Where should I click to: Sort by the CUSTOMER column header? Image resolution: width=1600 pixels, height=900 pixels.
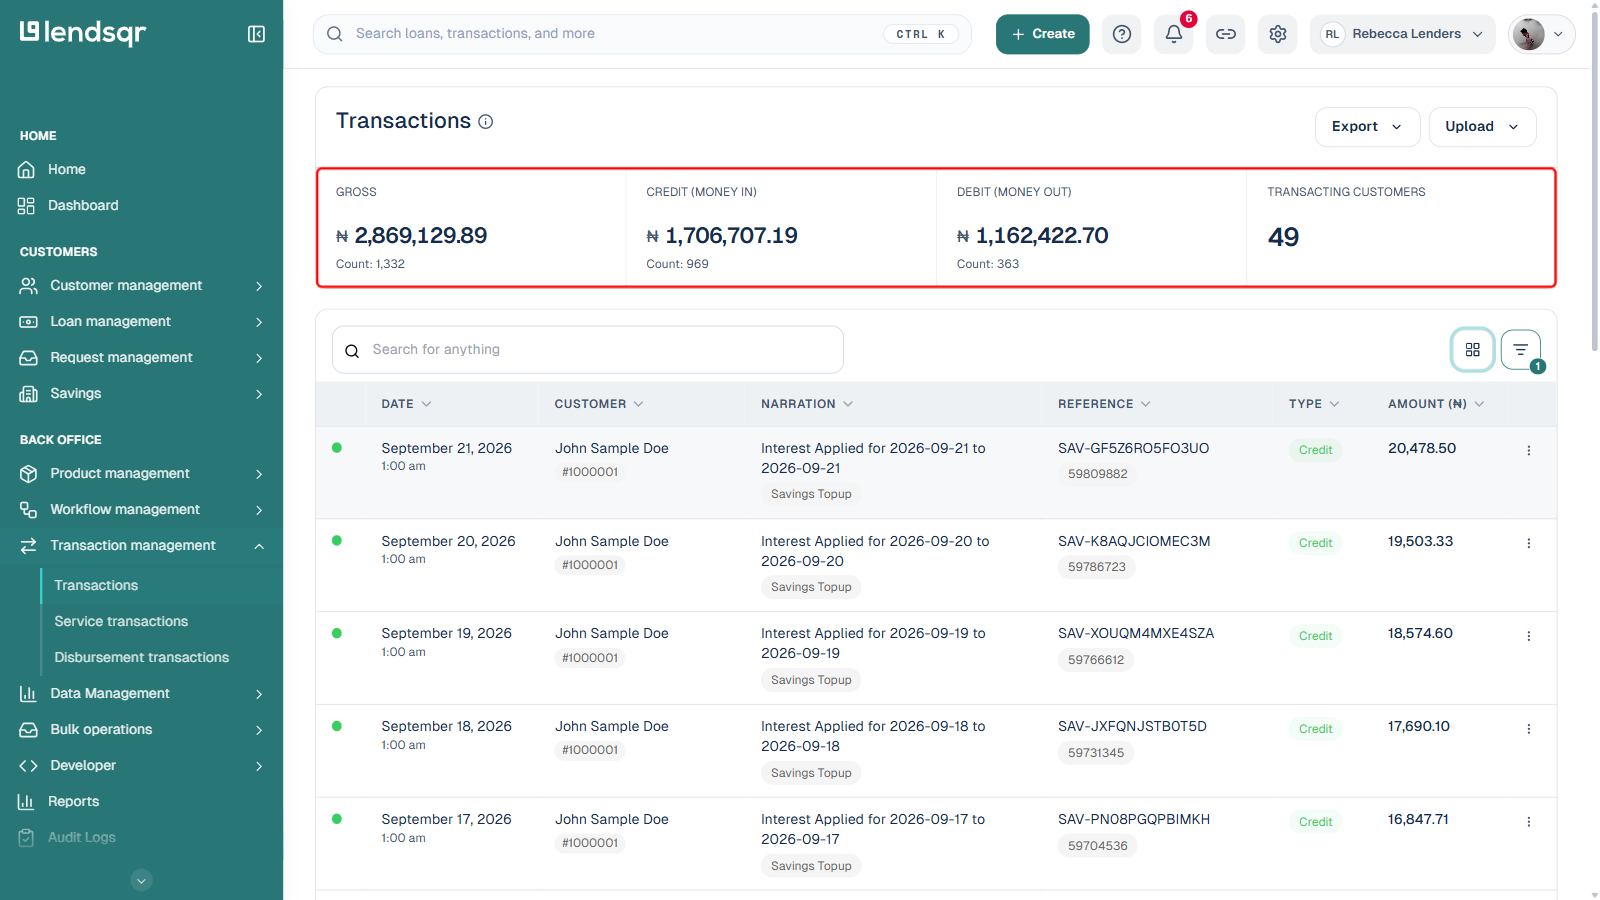599,404
